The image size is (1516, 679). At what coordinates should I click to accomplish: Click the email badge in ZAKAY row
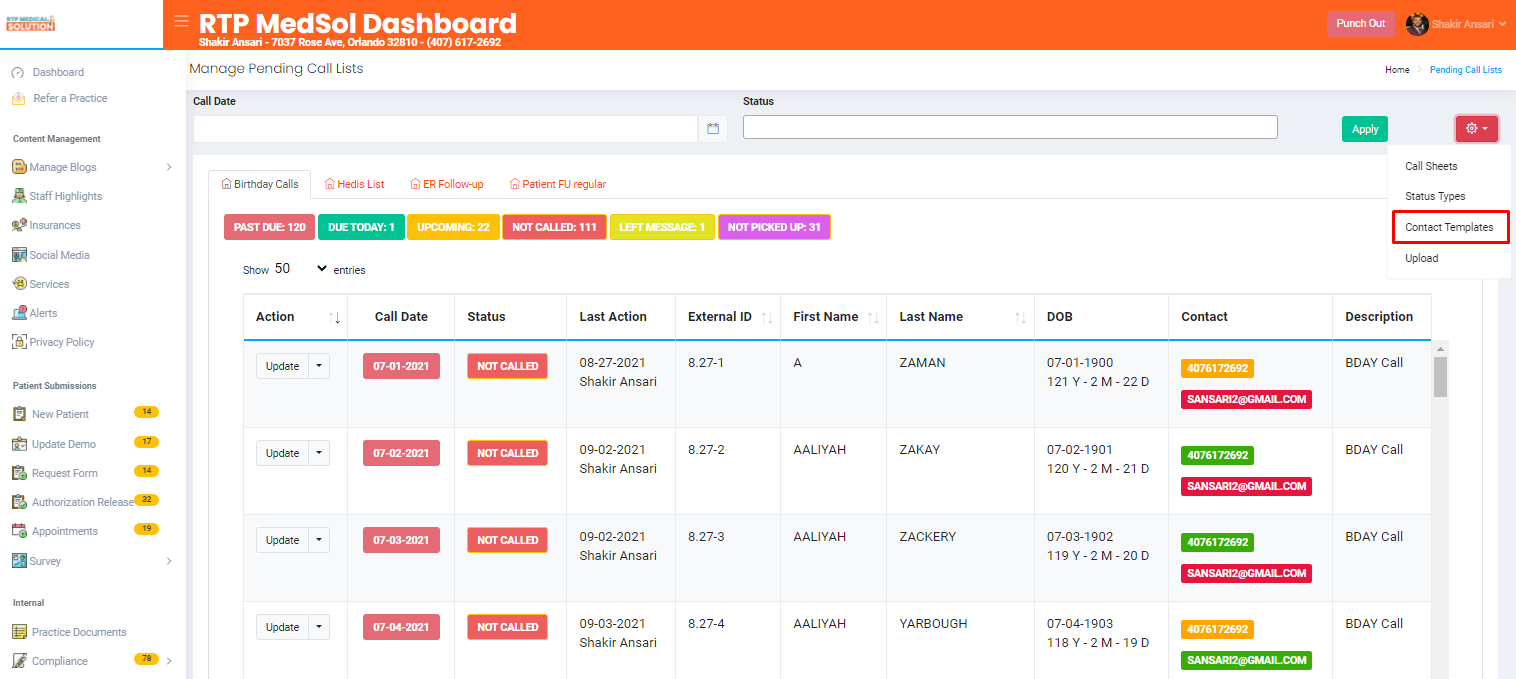[x=1246, y=486]
